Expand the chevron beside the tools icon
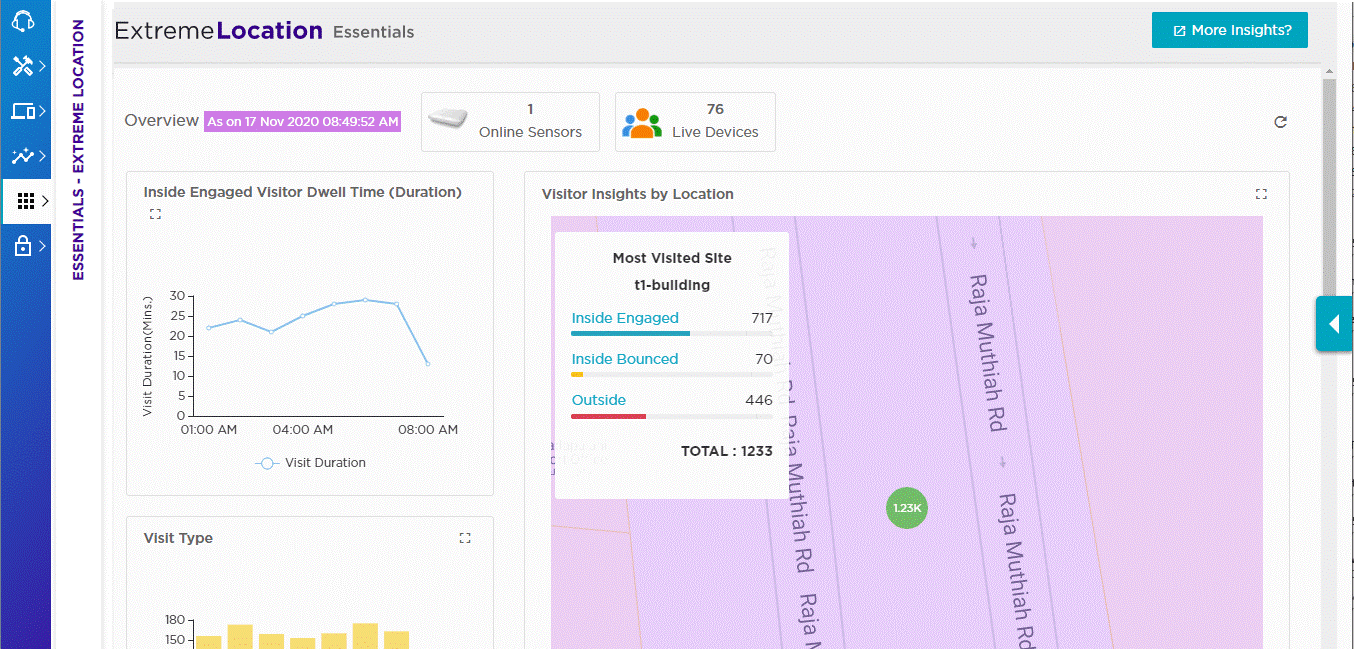 click(x=43, y=66)
